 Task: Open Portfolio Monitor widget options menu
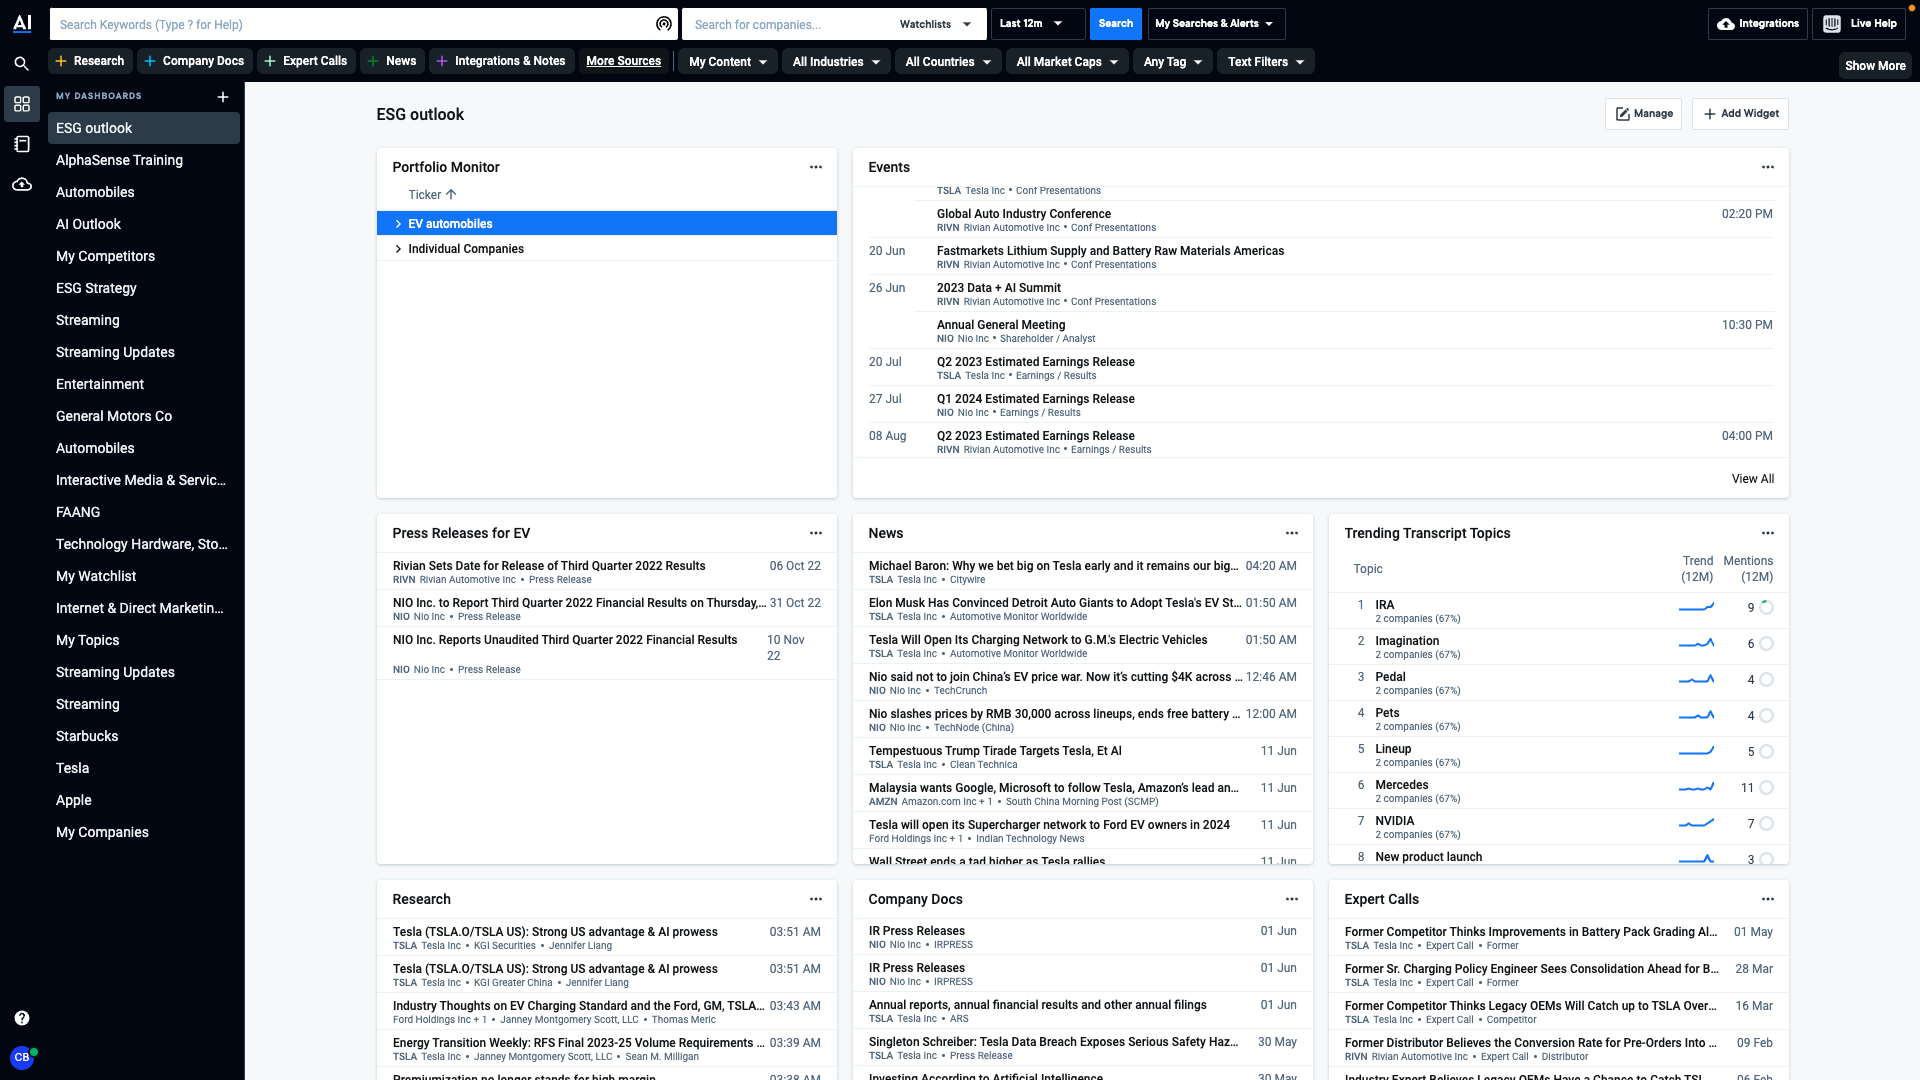pos(816,167)
